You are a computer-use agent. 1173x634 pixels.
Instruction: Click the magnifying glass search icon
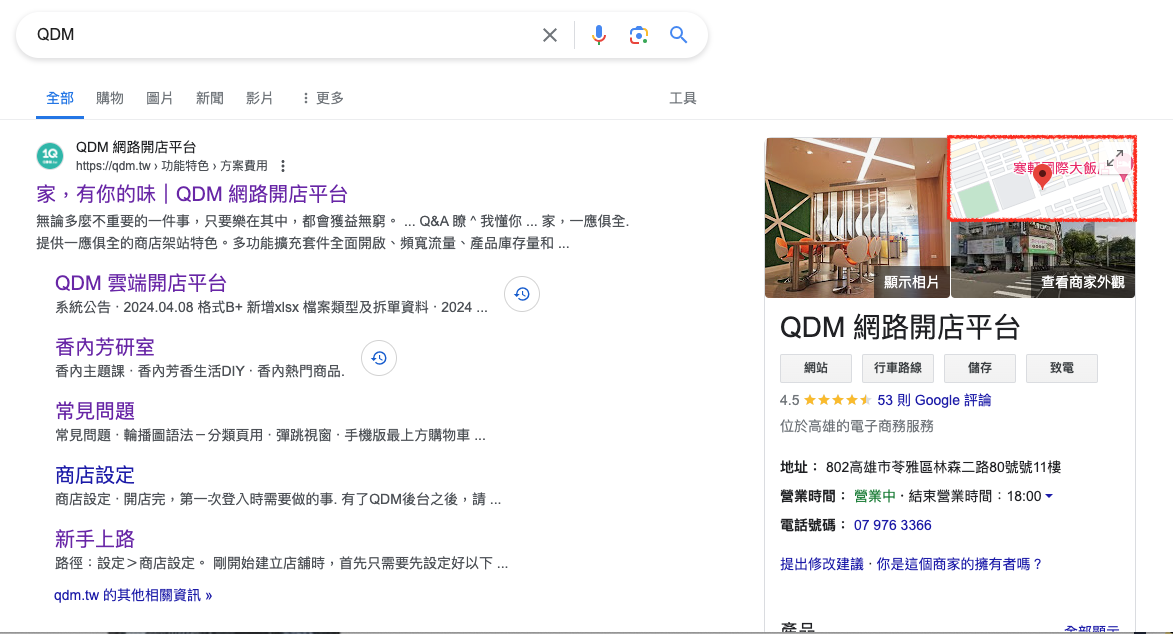click(x=679, y=34)
